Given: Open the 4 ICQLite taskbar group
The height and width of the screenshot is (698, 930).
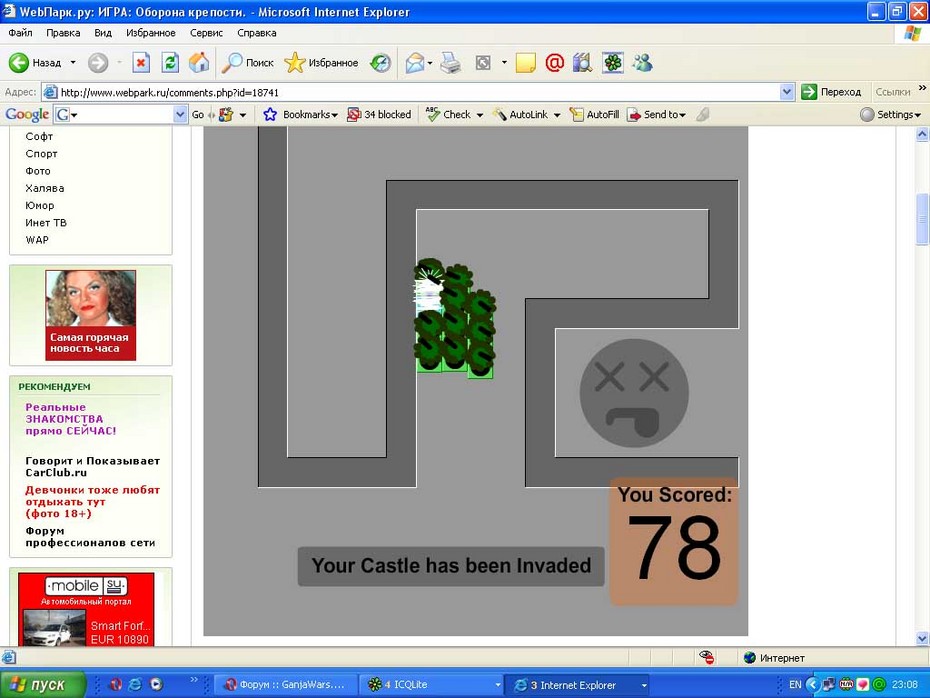Looking at the screenshot, I should tap(432, 684).
